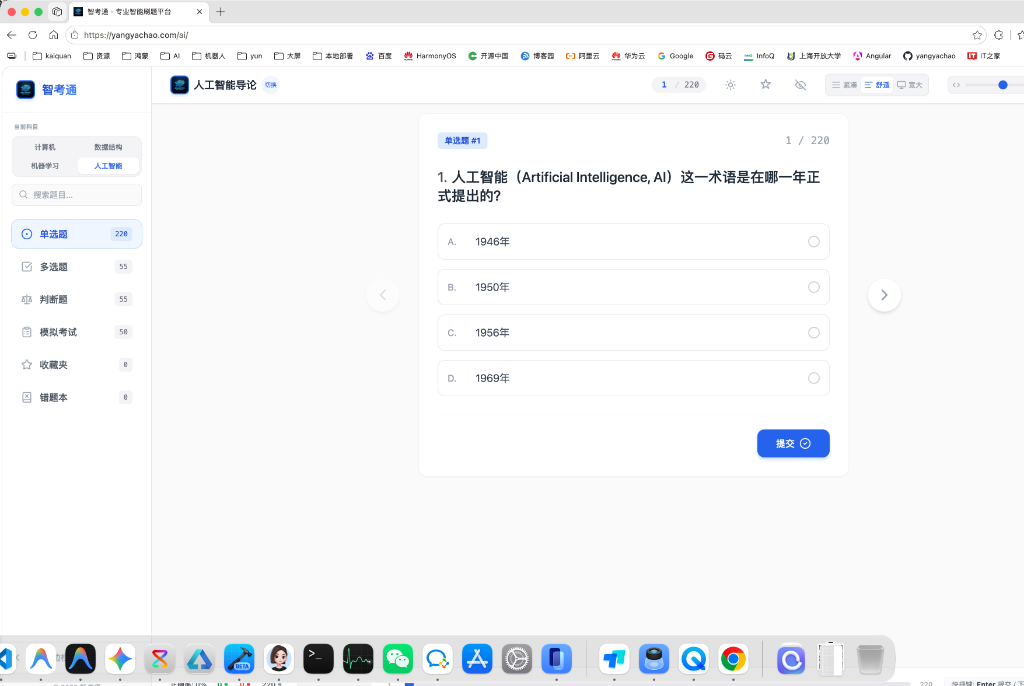Open the HarmonyOS bookmark

[x=430, y=56]
